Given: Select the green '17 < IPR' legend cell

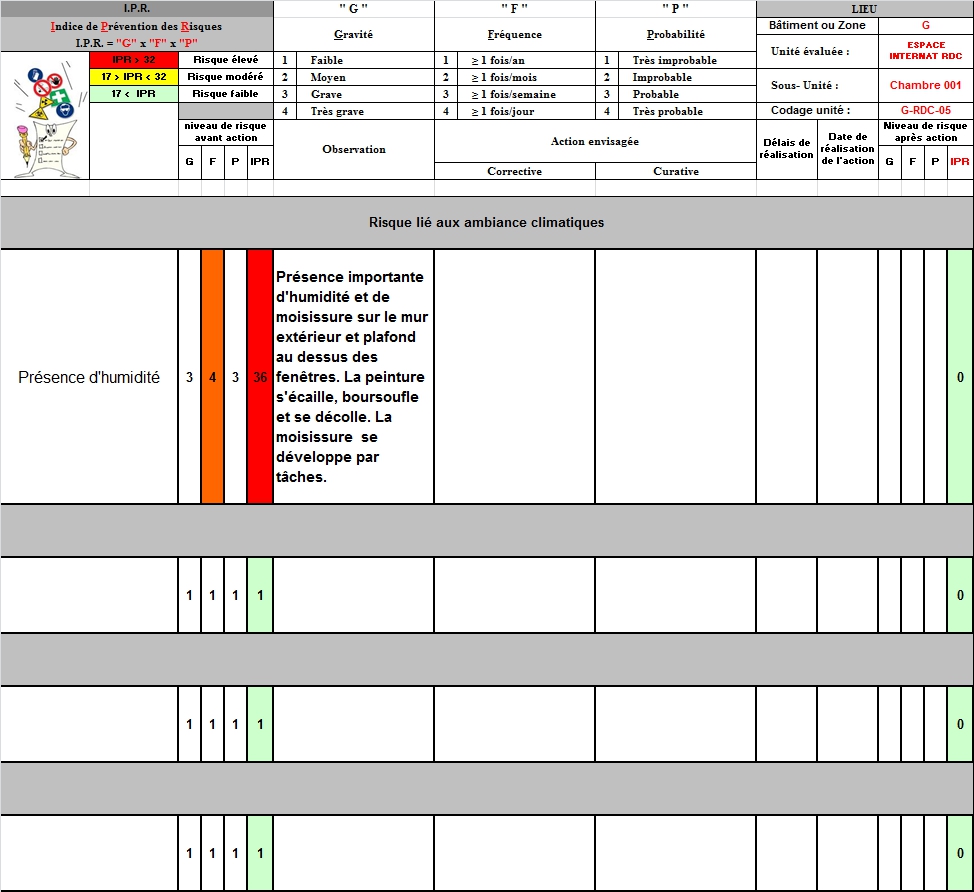Looking at the screenshot, I should tap(133, 94).
